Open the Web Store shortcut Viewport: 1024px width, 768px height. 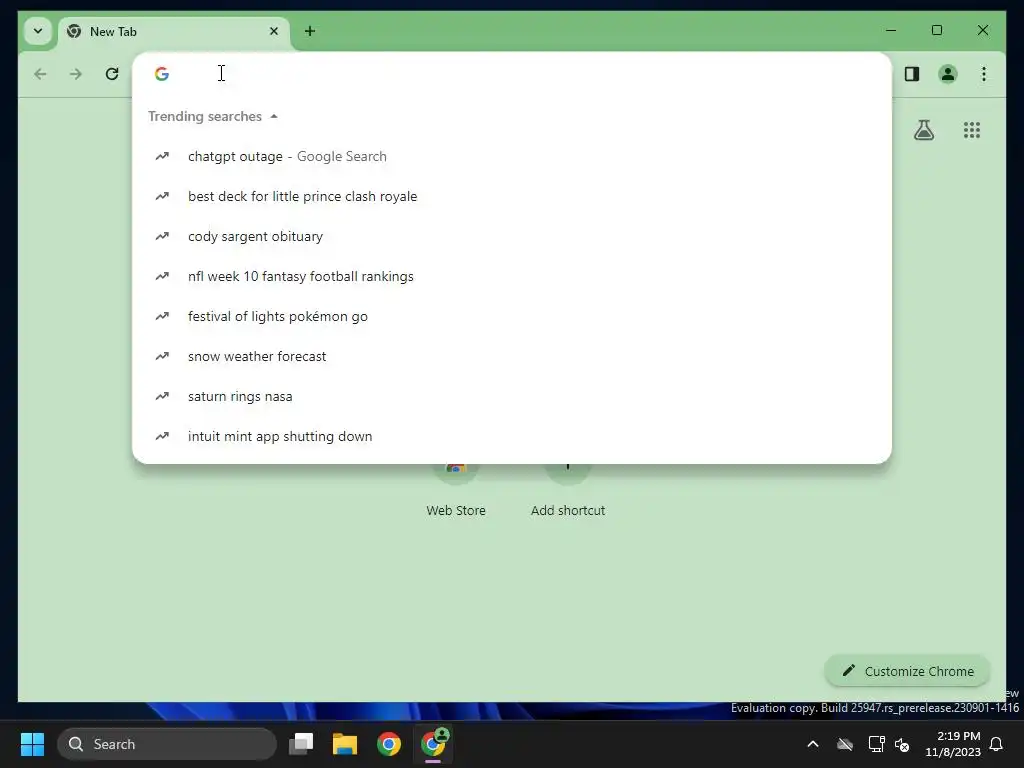pyautogui.click(x=456, y=490)
